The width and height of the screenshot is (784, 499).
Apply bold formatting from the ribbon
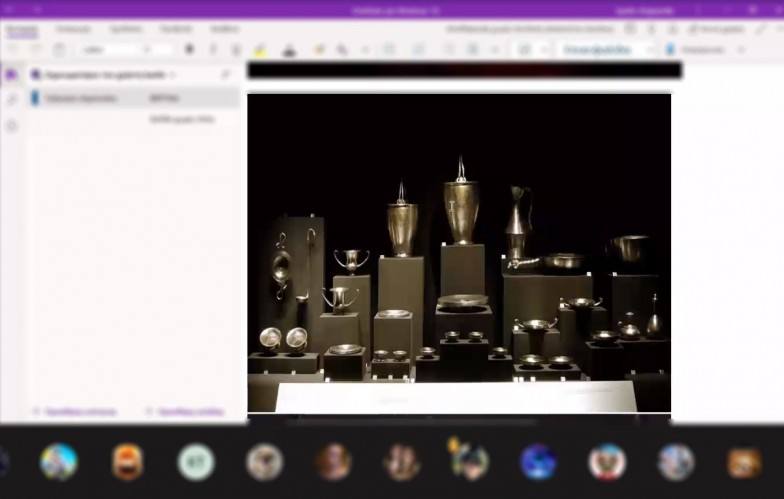pyautogui.click(x=189, y=49)
